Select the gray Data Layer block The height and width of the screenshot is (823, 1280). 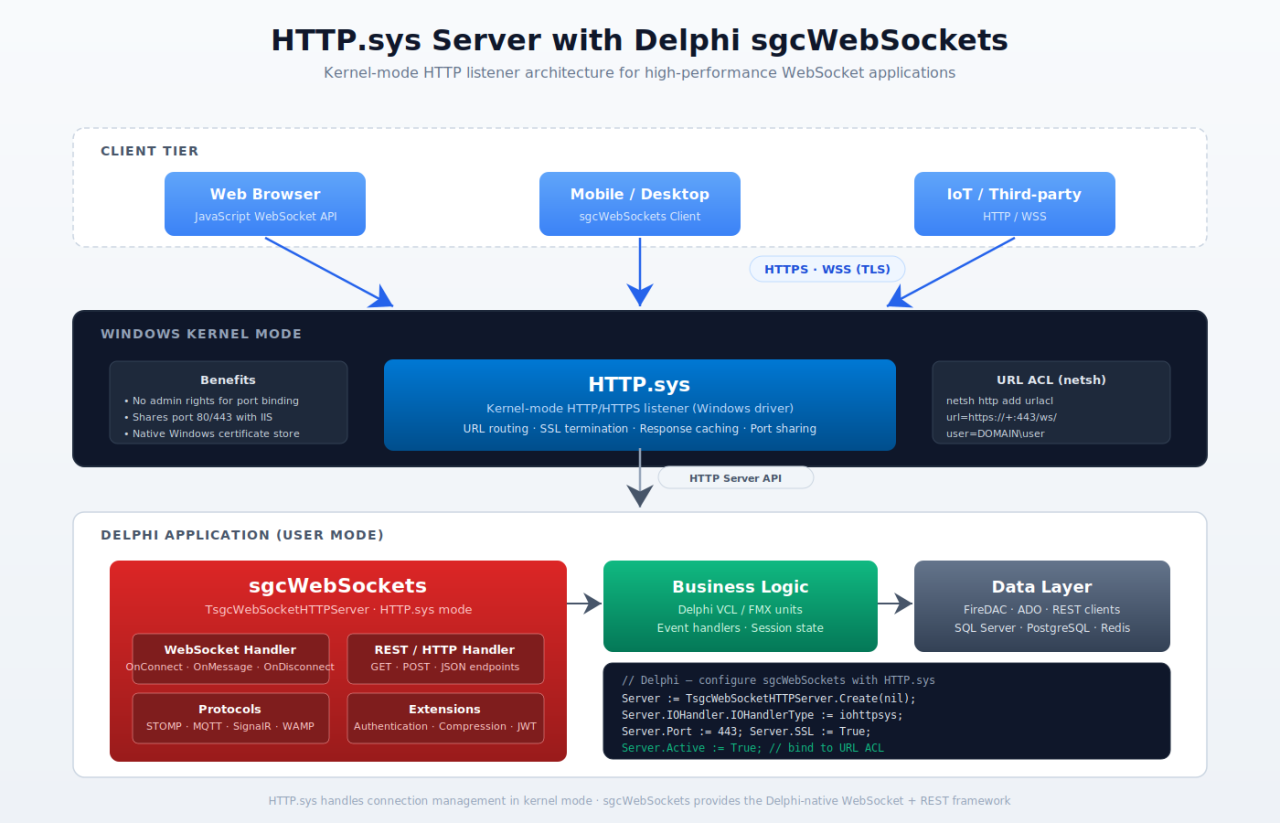click(x=1041, y=606)
